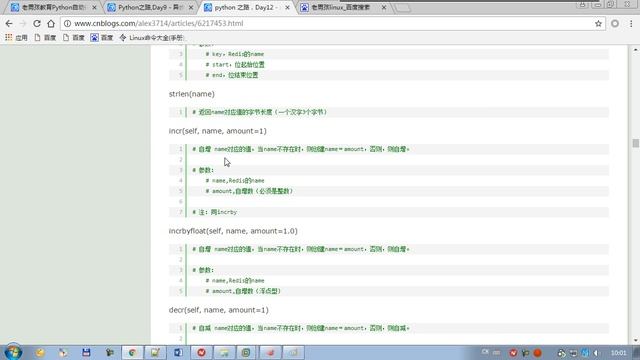Click the '# amount' line in the incr block

coord(249,191)
